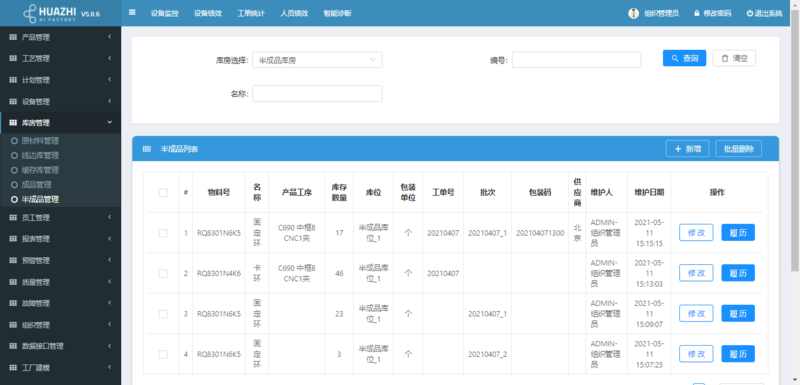Click the 包装码 cell 202104071300
Image resolution: width=800 pixels, height=385 pixels.
point(540,233)
